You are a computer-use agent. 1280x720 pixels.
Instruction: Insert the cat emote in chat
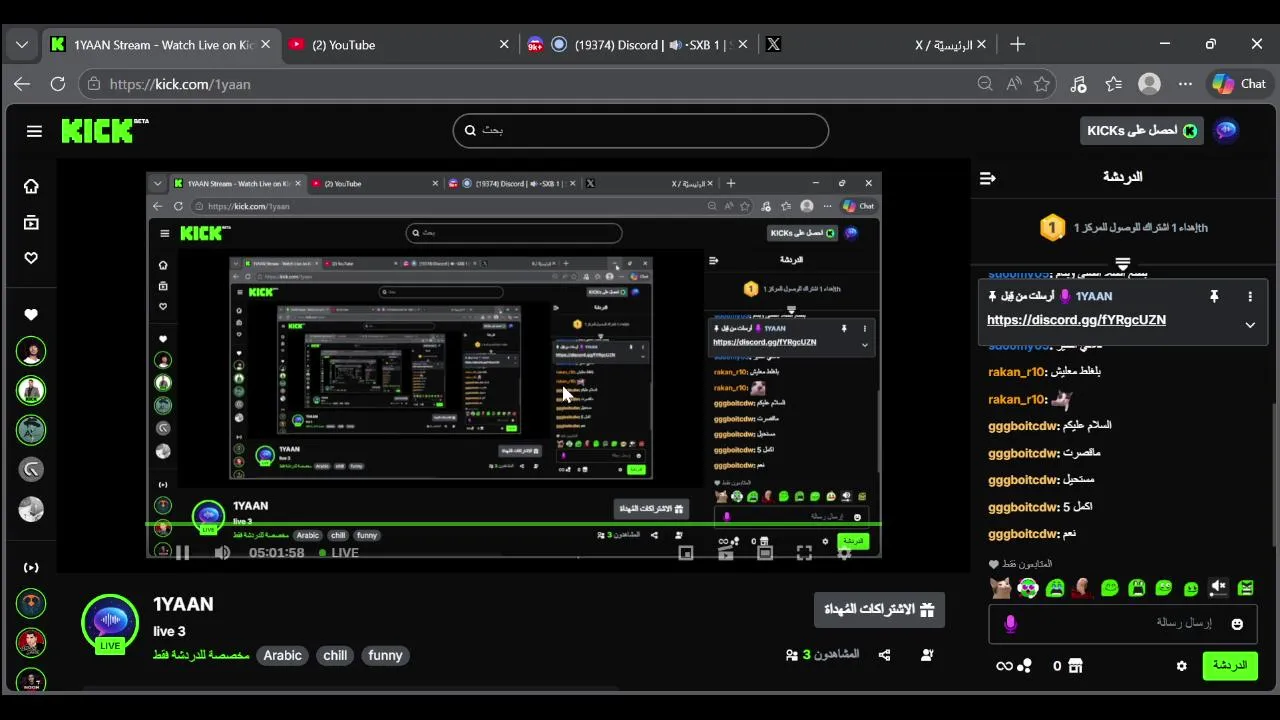[x=1001, y=588]
